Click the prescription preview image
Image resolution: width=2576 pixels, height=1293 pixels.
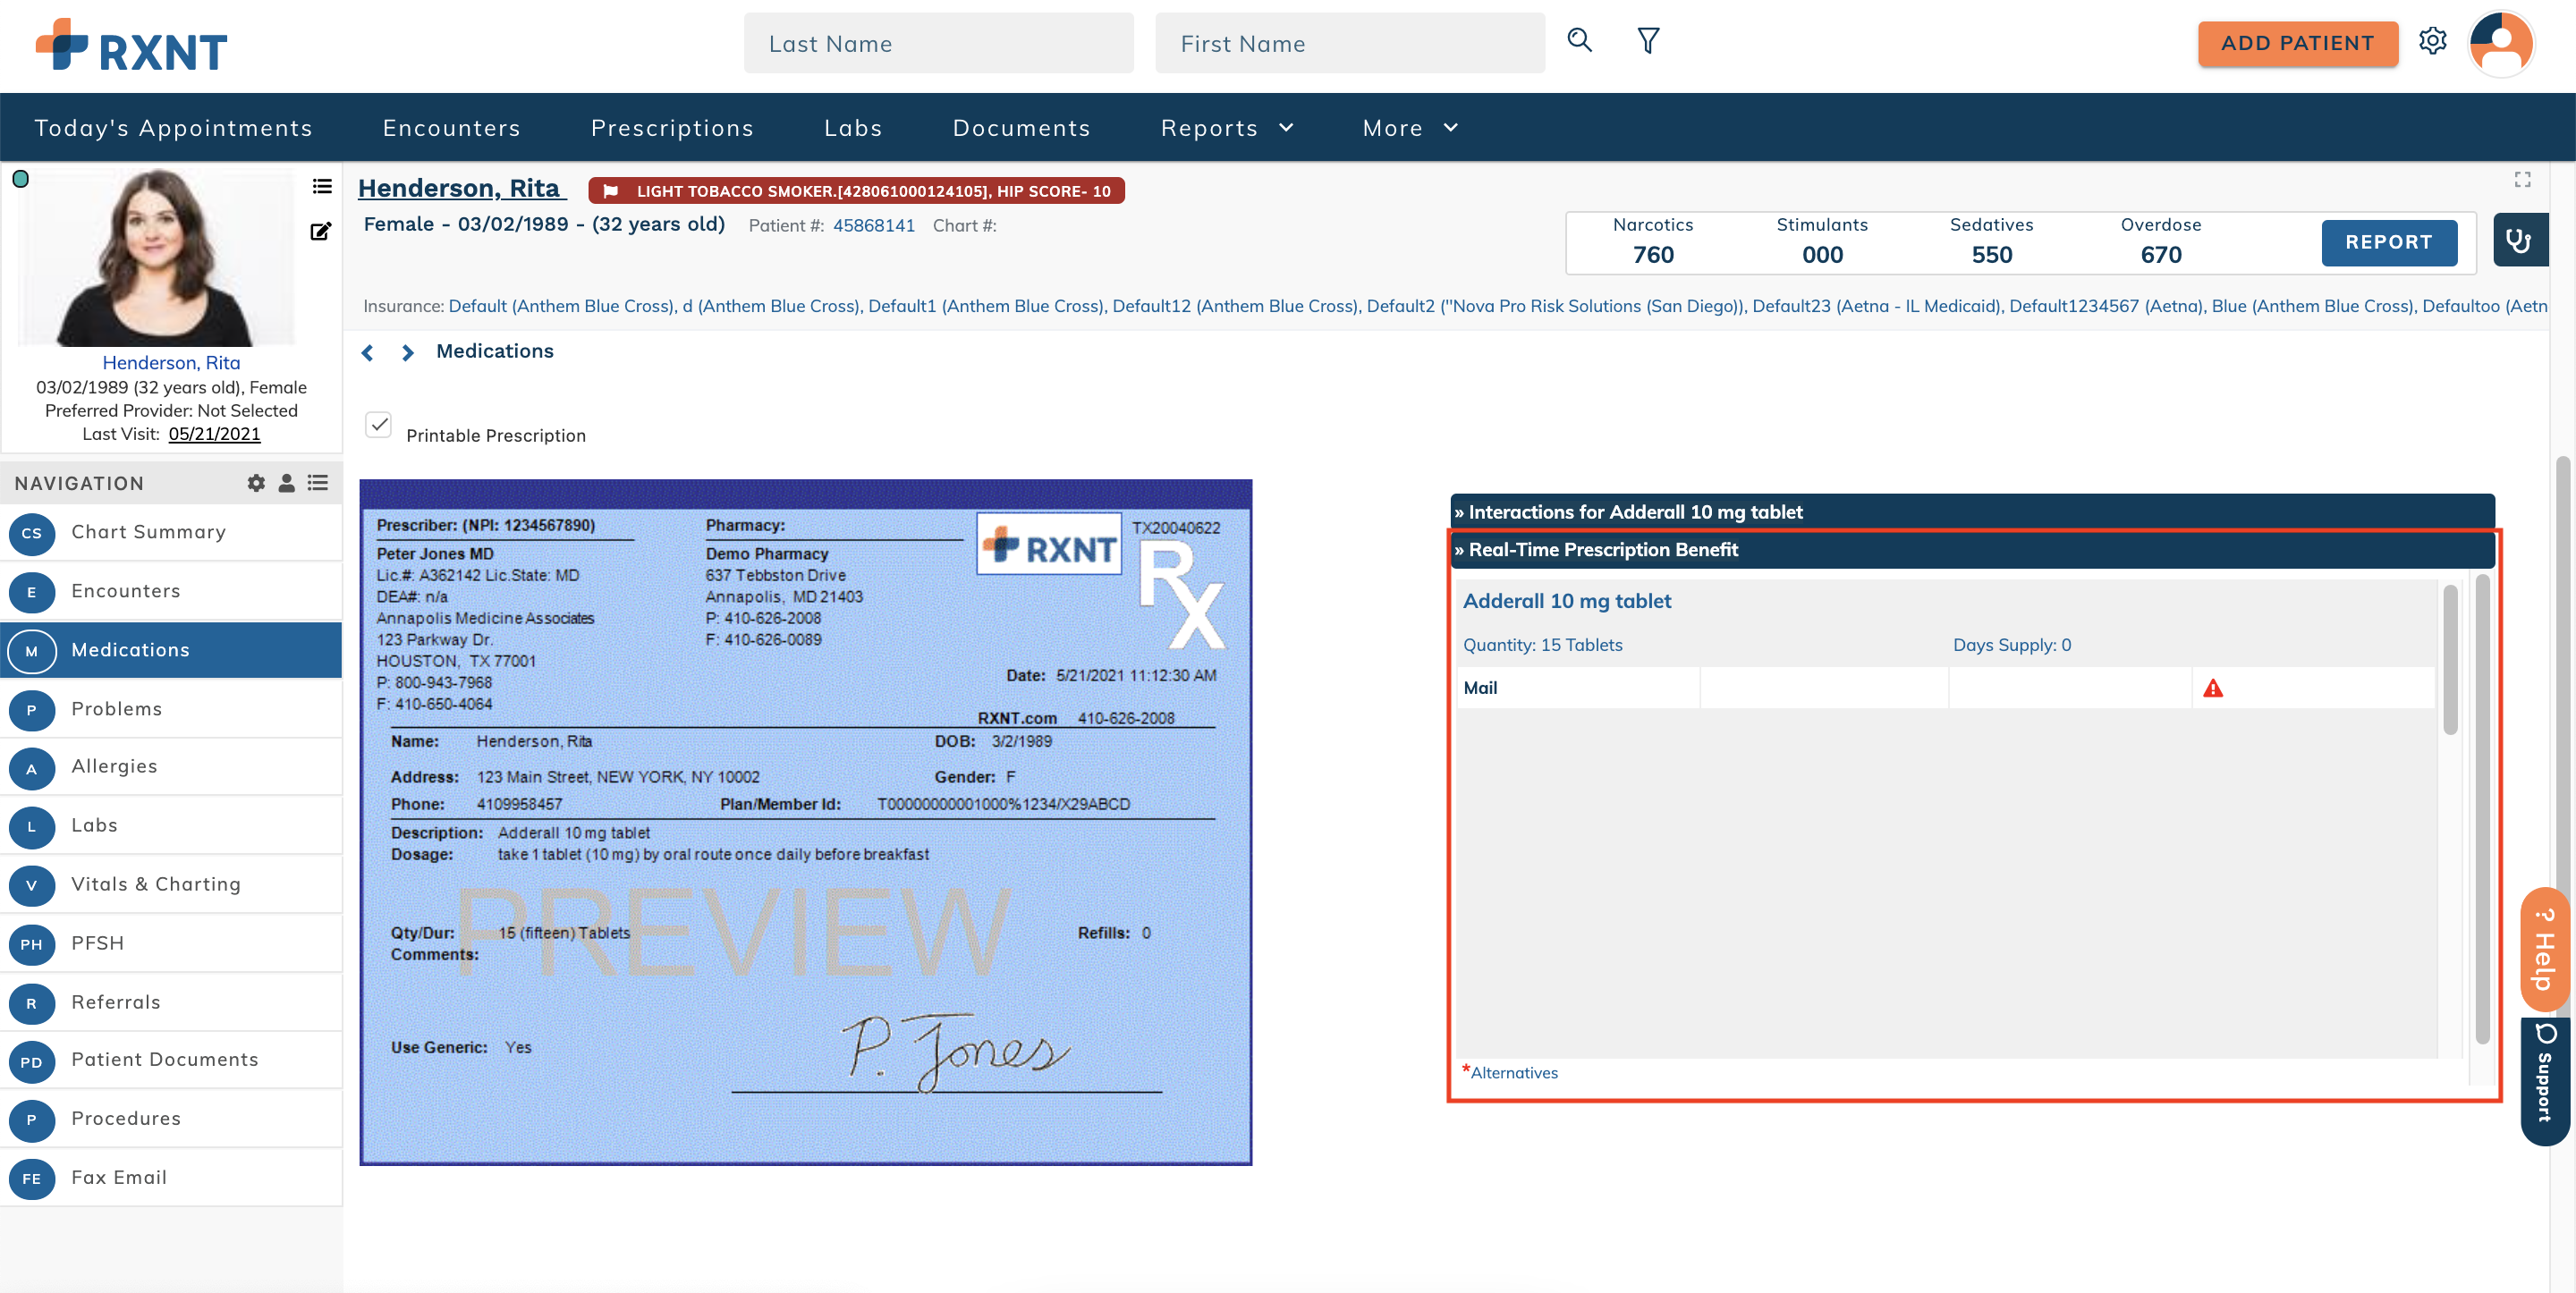(805, 822)
